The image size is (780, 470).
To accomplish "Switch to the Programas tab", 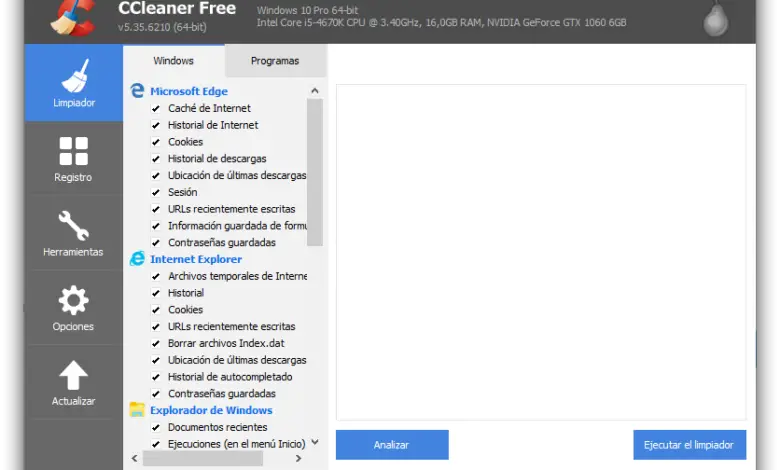I will click(x=275, y=61).
